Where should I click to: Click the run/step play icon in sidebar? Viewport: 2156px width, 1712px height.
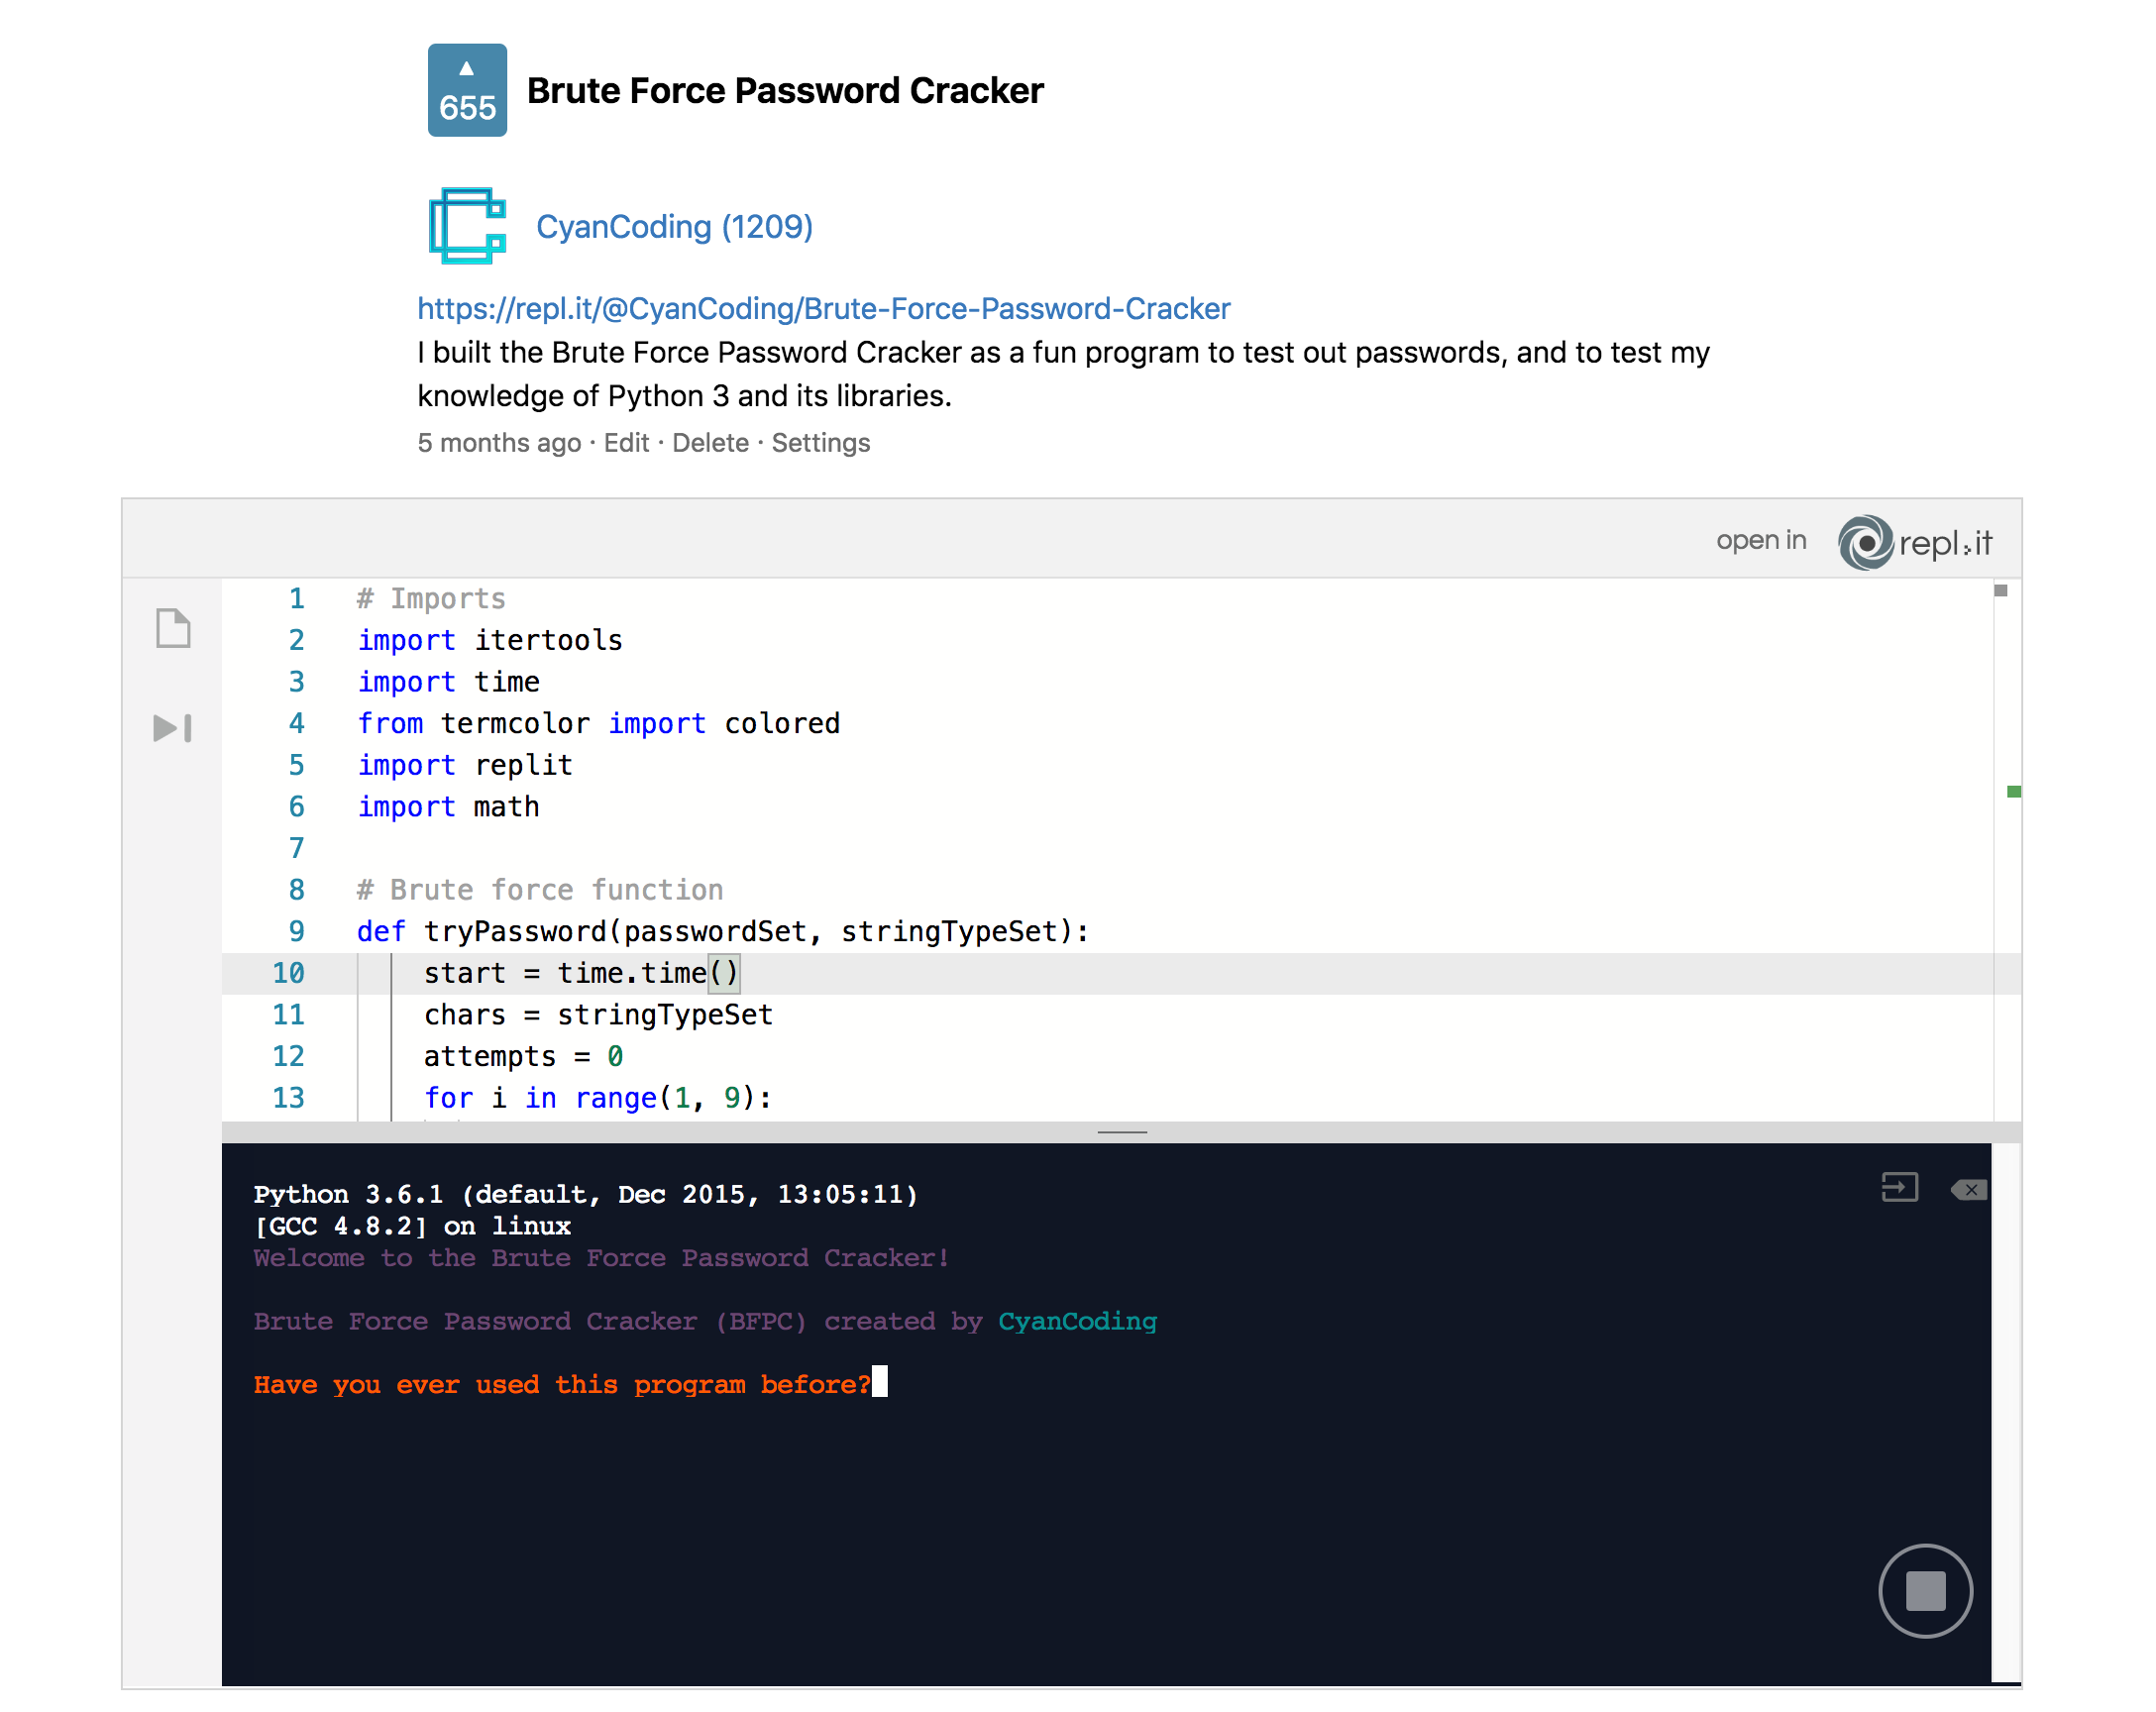pyautogui.click(x=172, y=728)
